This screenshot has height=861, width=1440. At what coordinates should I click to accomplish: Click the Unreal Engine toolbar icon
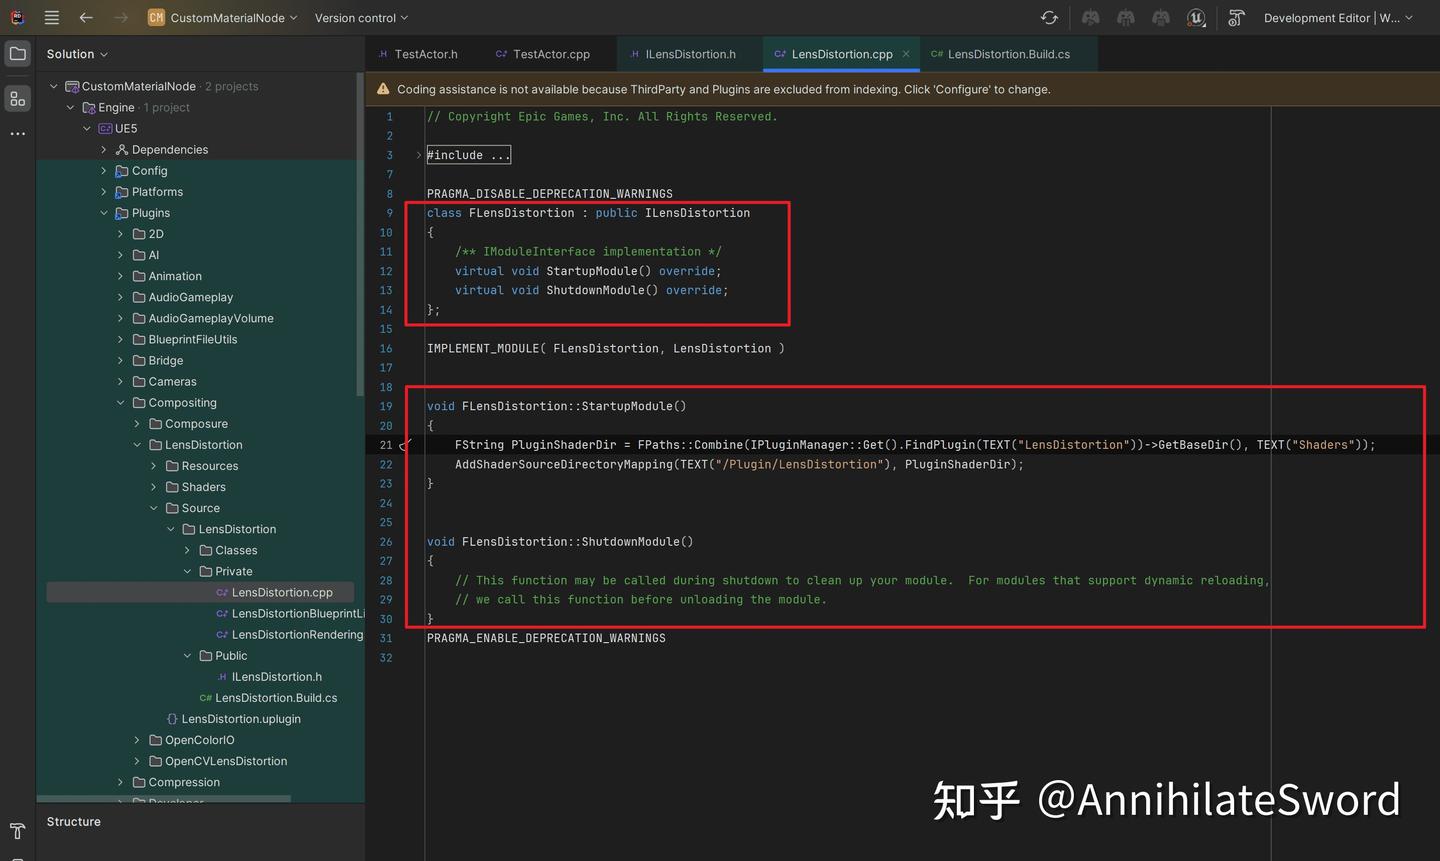point(1196,17)
